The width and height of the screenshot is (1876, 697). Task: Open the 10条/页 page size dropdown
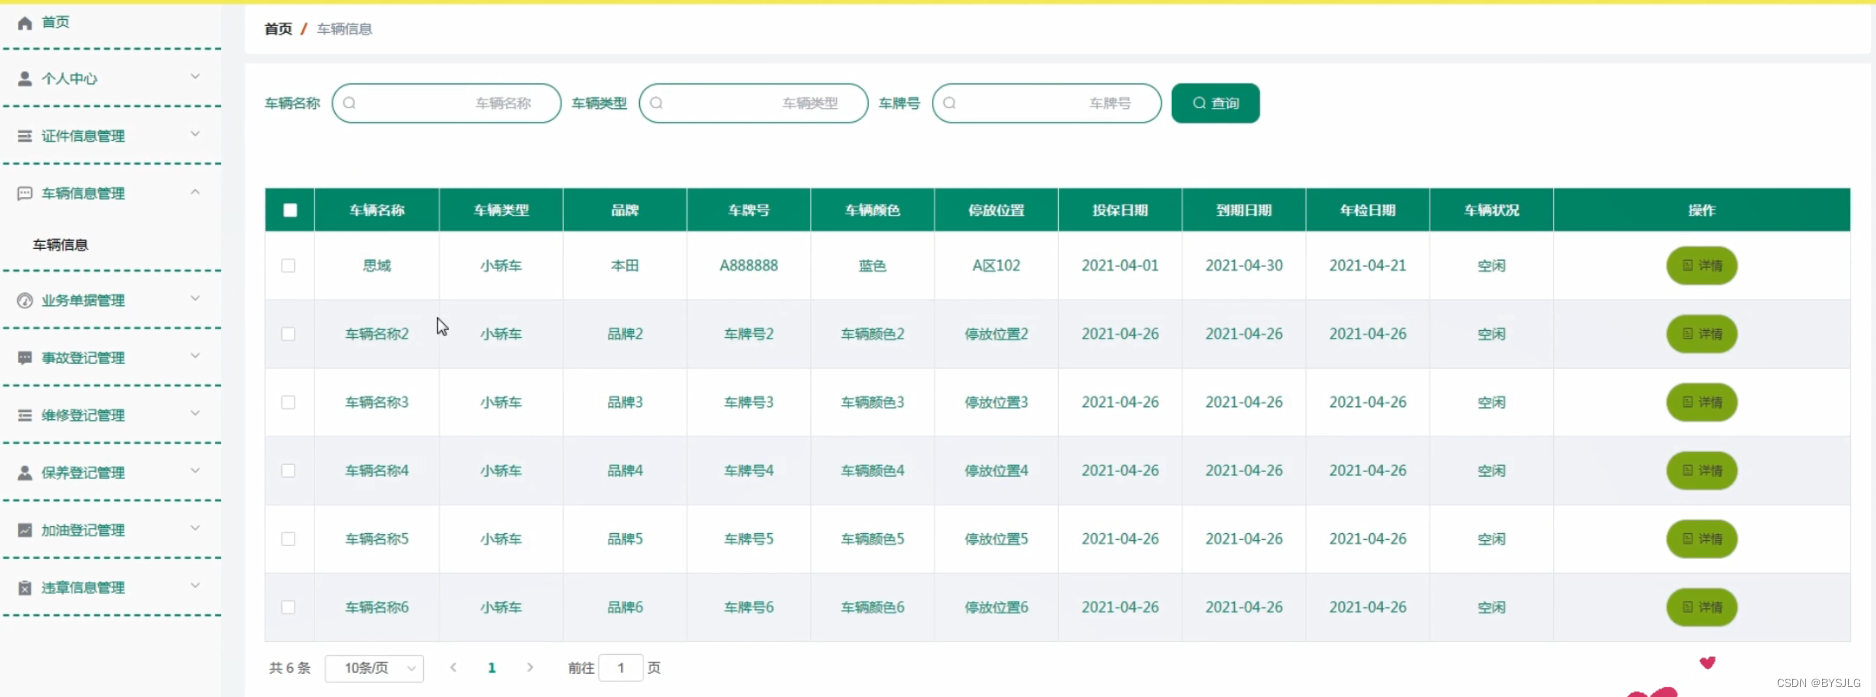click(x=374, y=668)
